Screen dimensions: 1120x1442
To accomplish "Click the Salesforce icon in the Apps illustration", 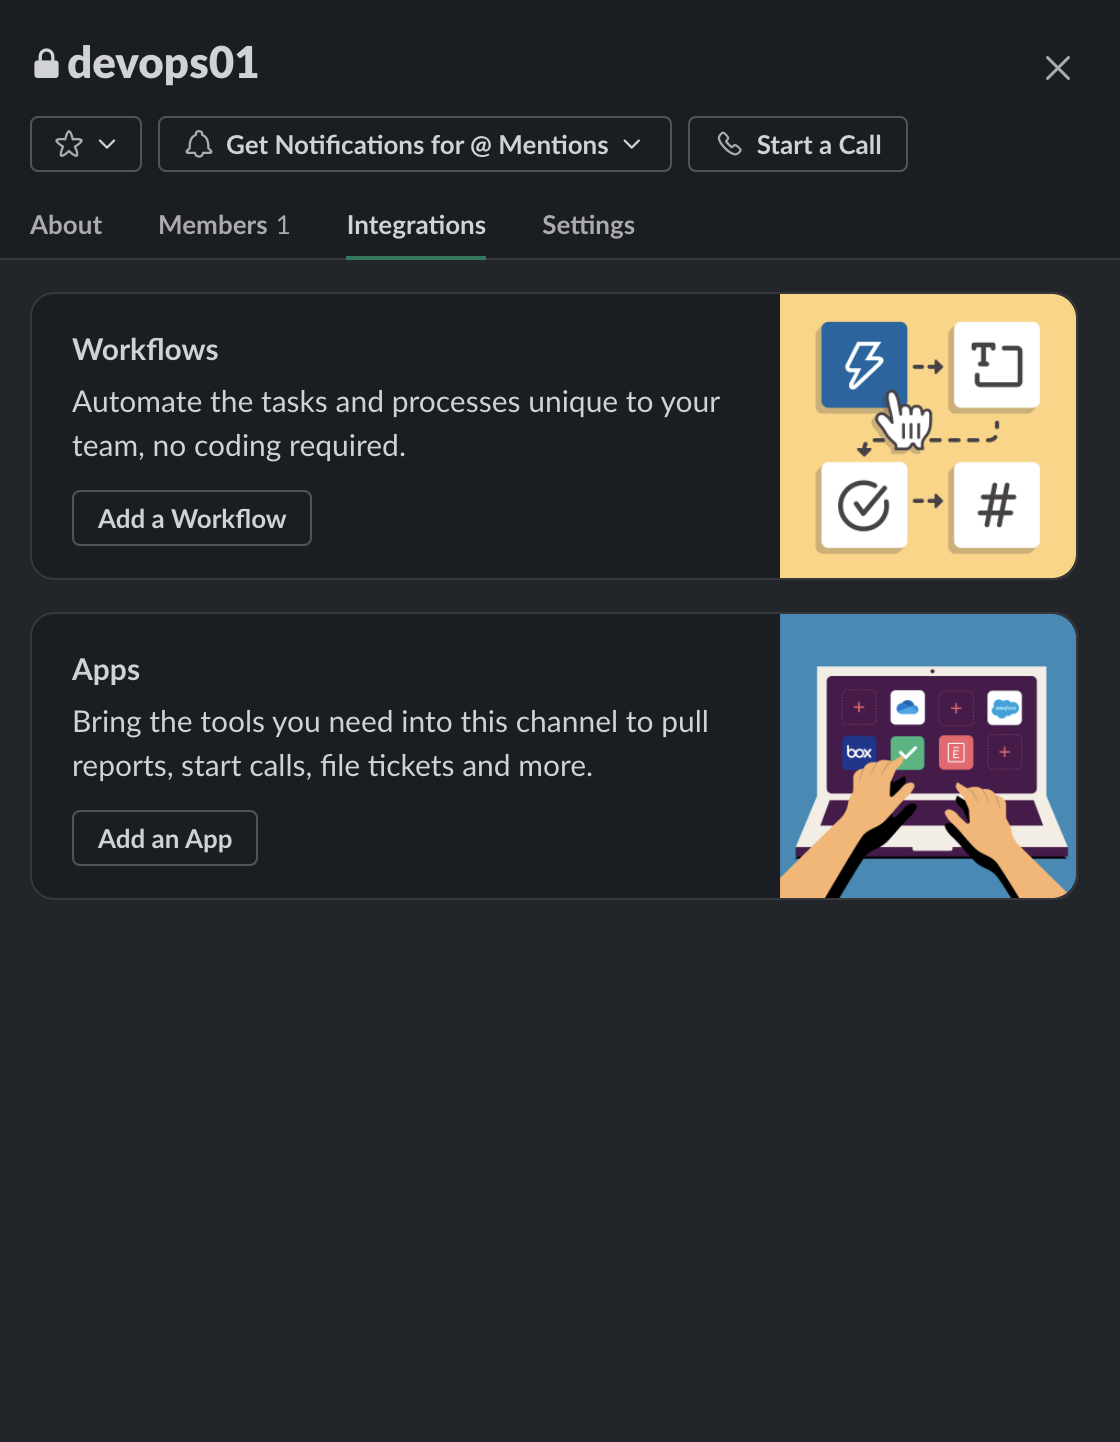I will point(1003,707).
